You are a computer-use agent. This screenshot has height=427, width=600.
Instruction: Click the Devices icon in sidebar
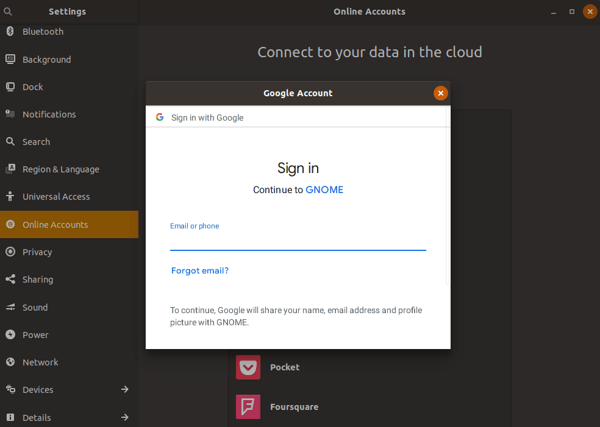(x=10, y=390)
